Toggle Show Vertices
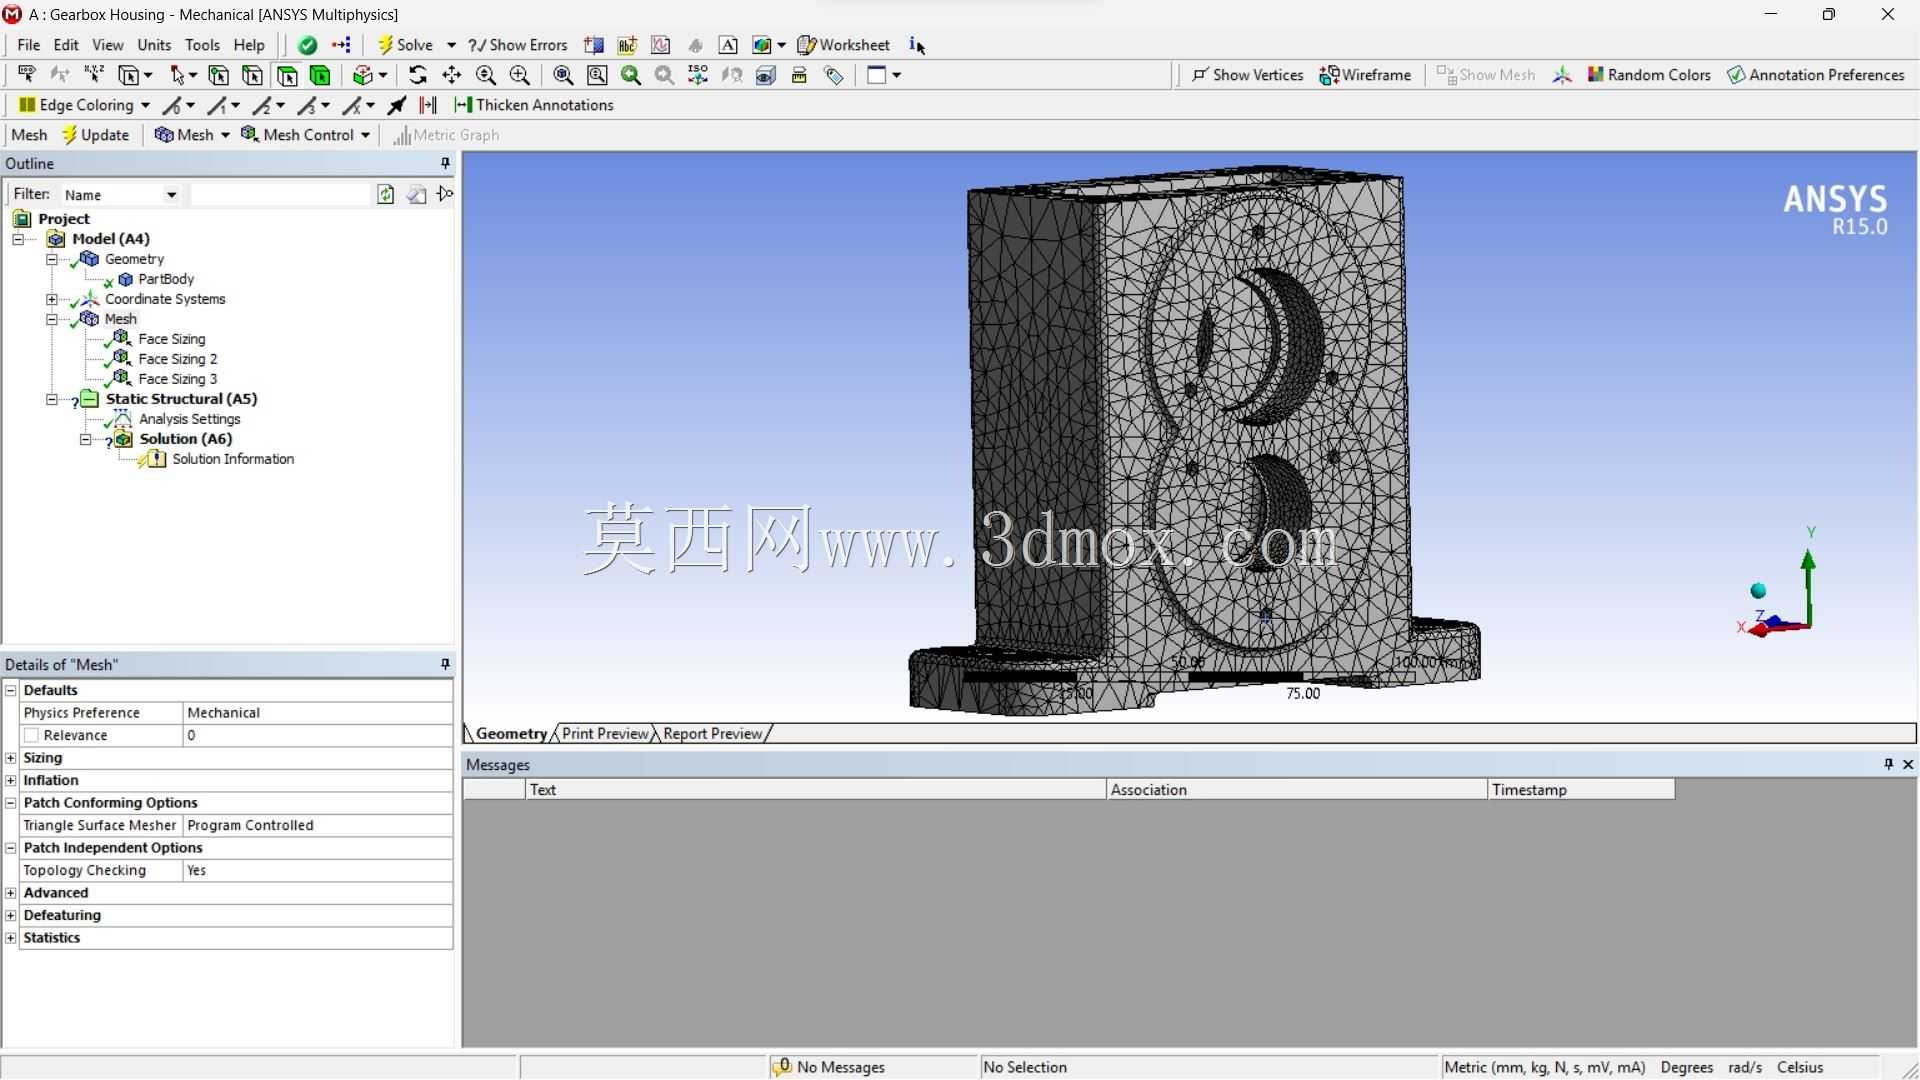Viewport: 1920px width, 1080px height. point(1246,75)
